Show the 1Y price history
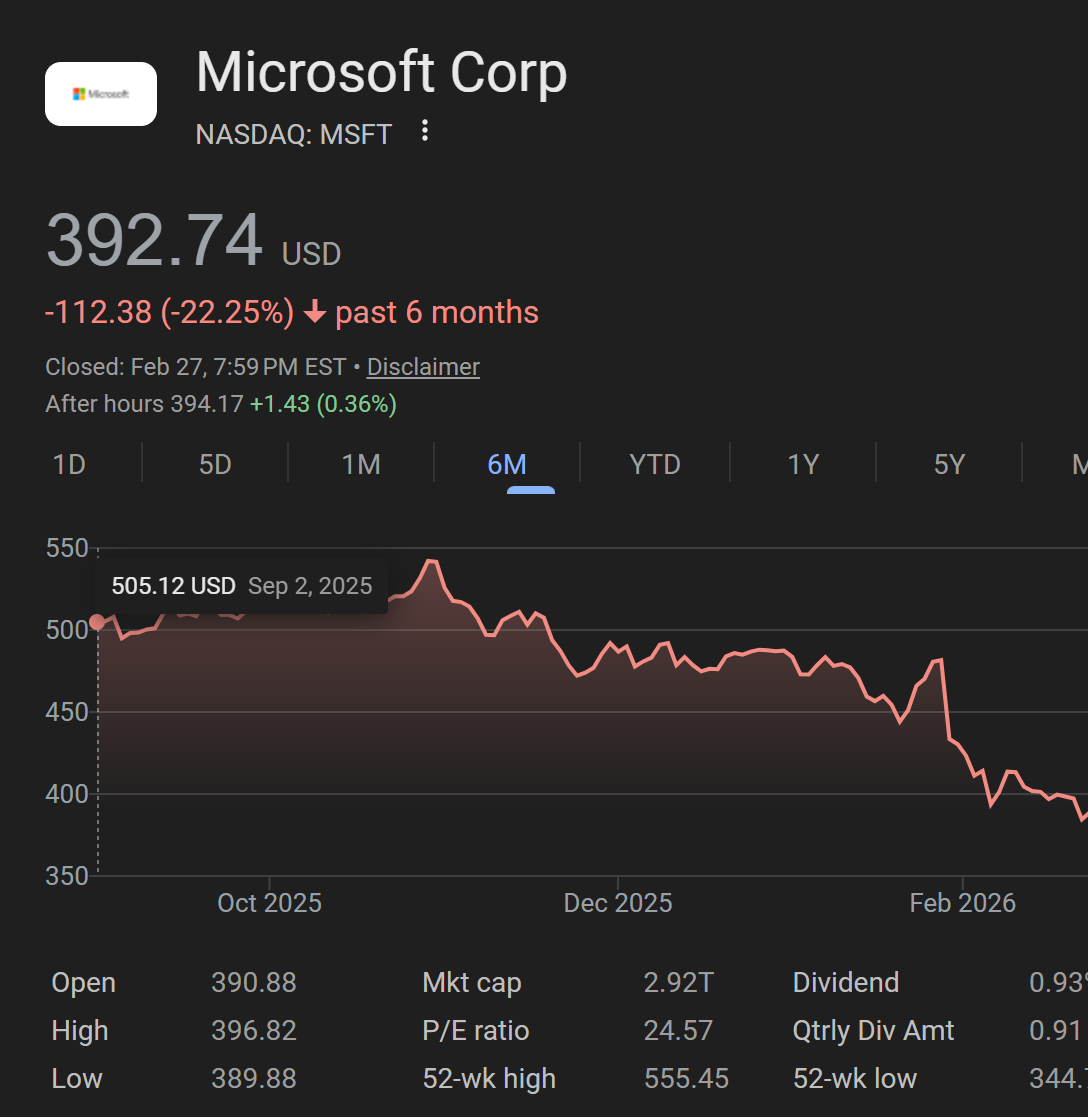 click(803, 465)
